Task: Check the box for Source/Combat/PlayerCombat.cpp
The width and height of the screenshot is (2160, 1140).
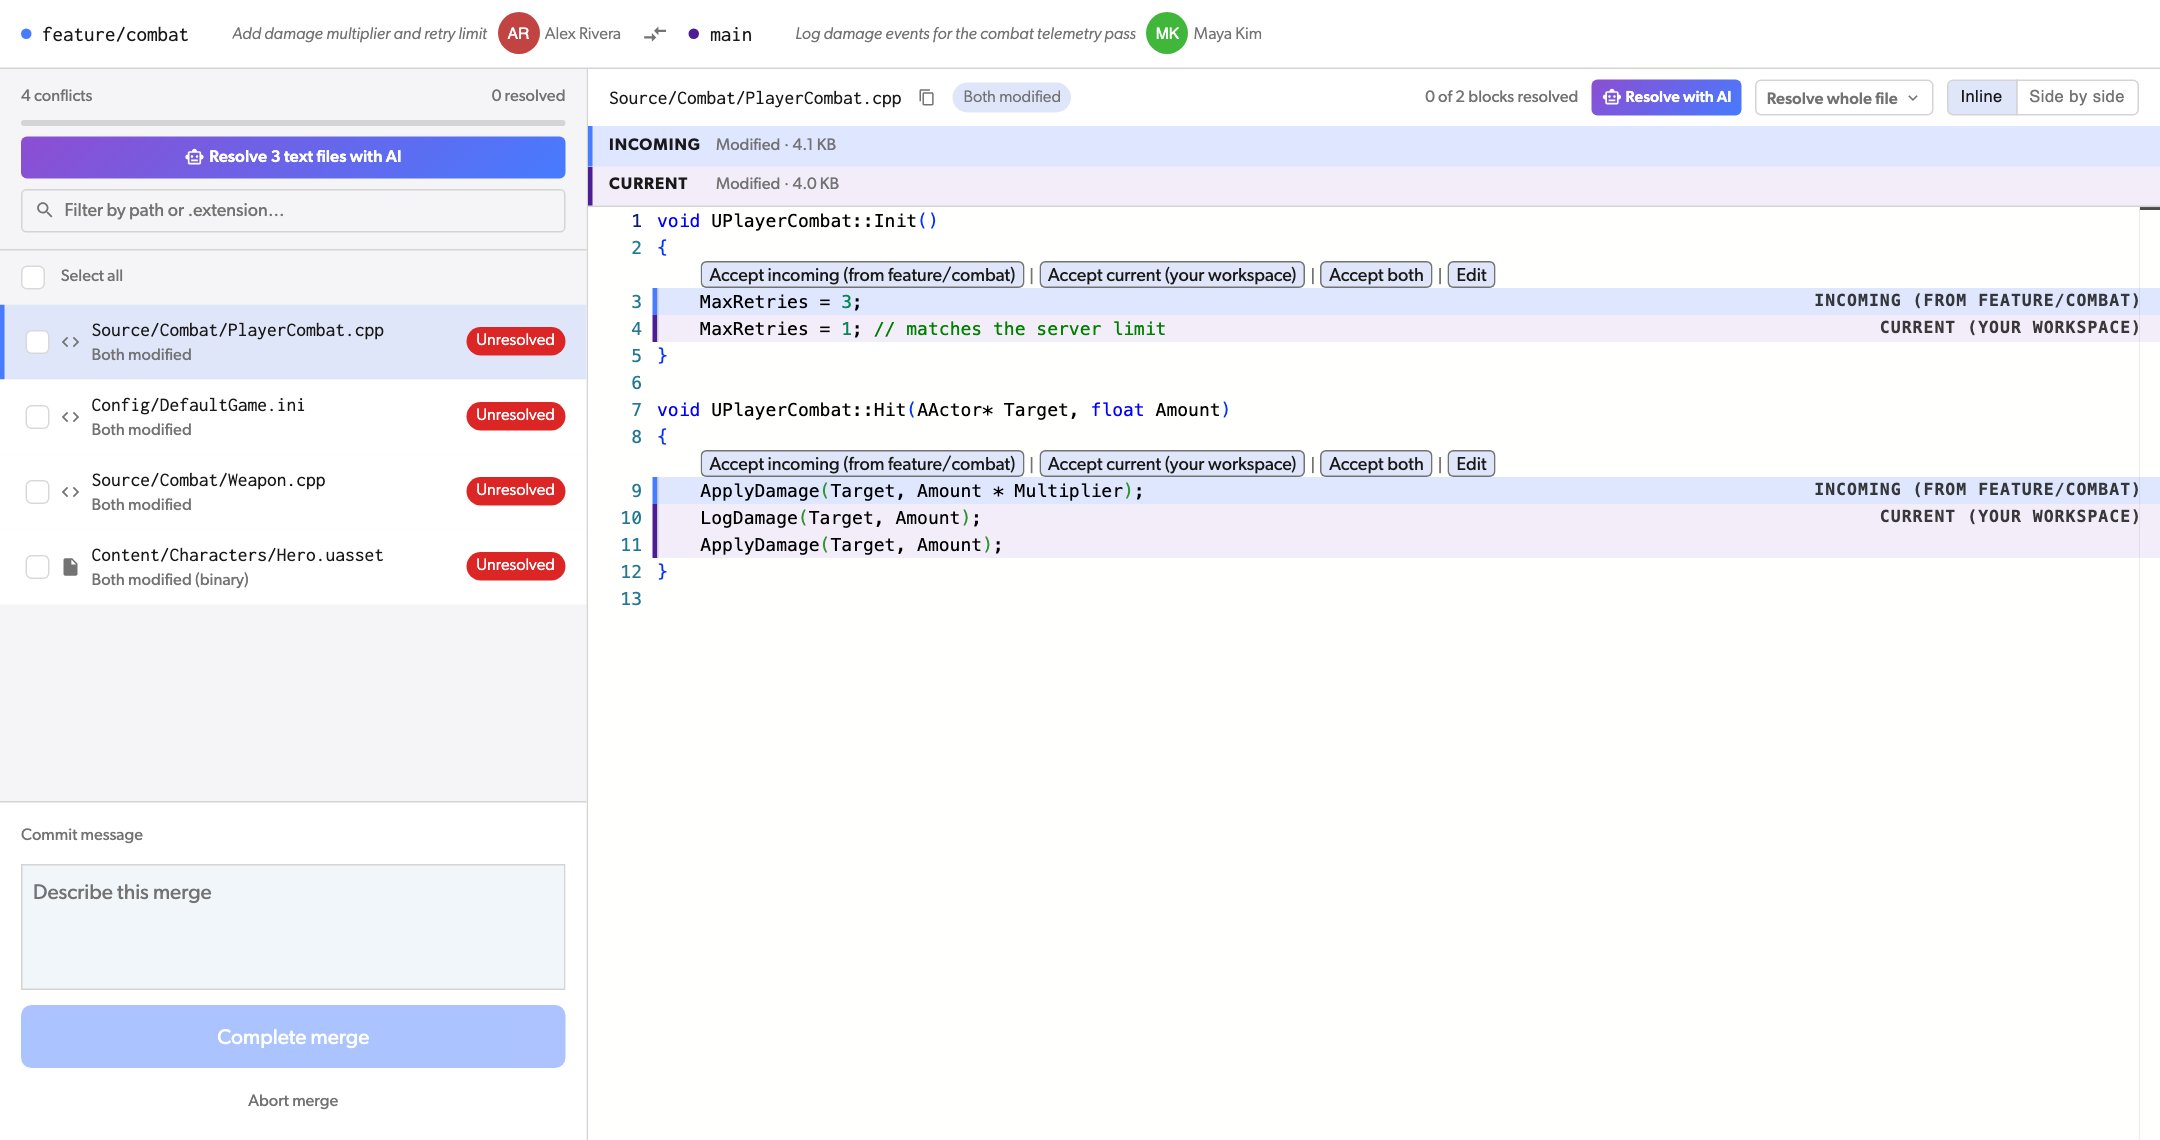Action: click(x=37, y=342)
